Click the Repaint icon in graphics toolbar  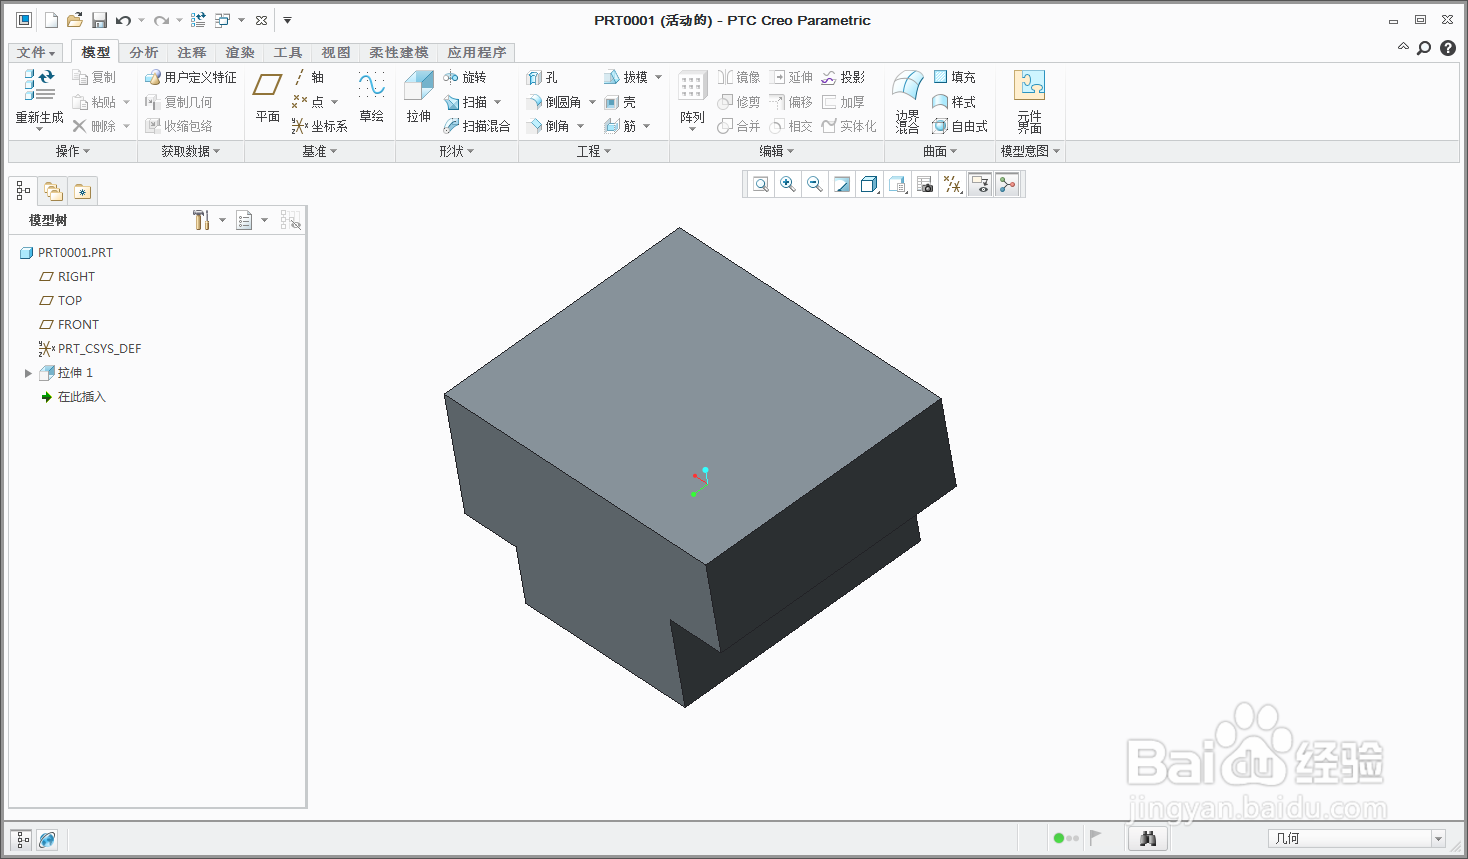click(x=842, y=184)
